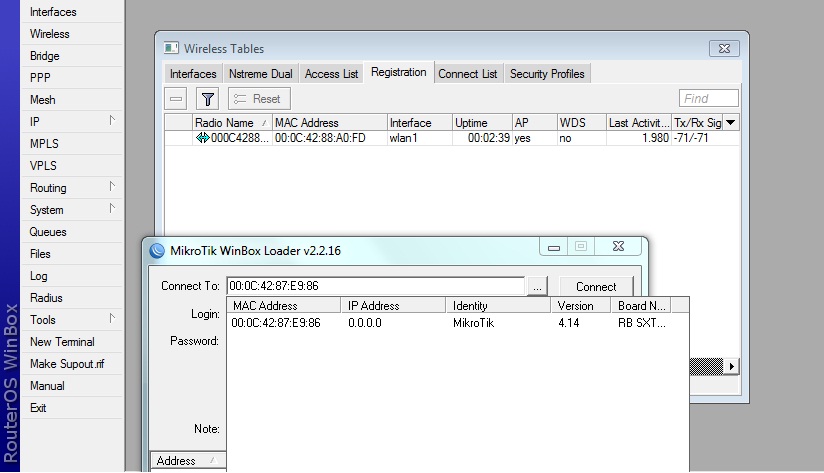The width and height of the screenshot is (824, 473).
Task: Click the 0.0.0.0 IP address cell
Action: click(365, 323)
